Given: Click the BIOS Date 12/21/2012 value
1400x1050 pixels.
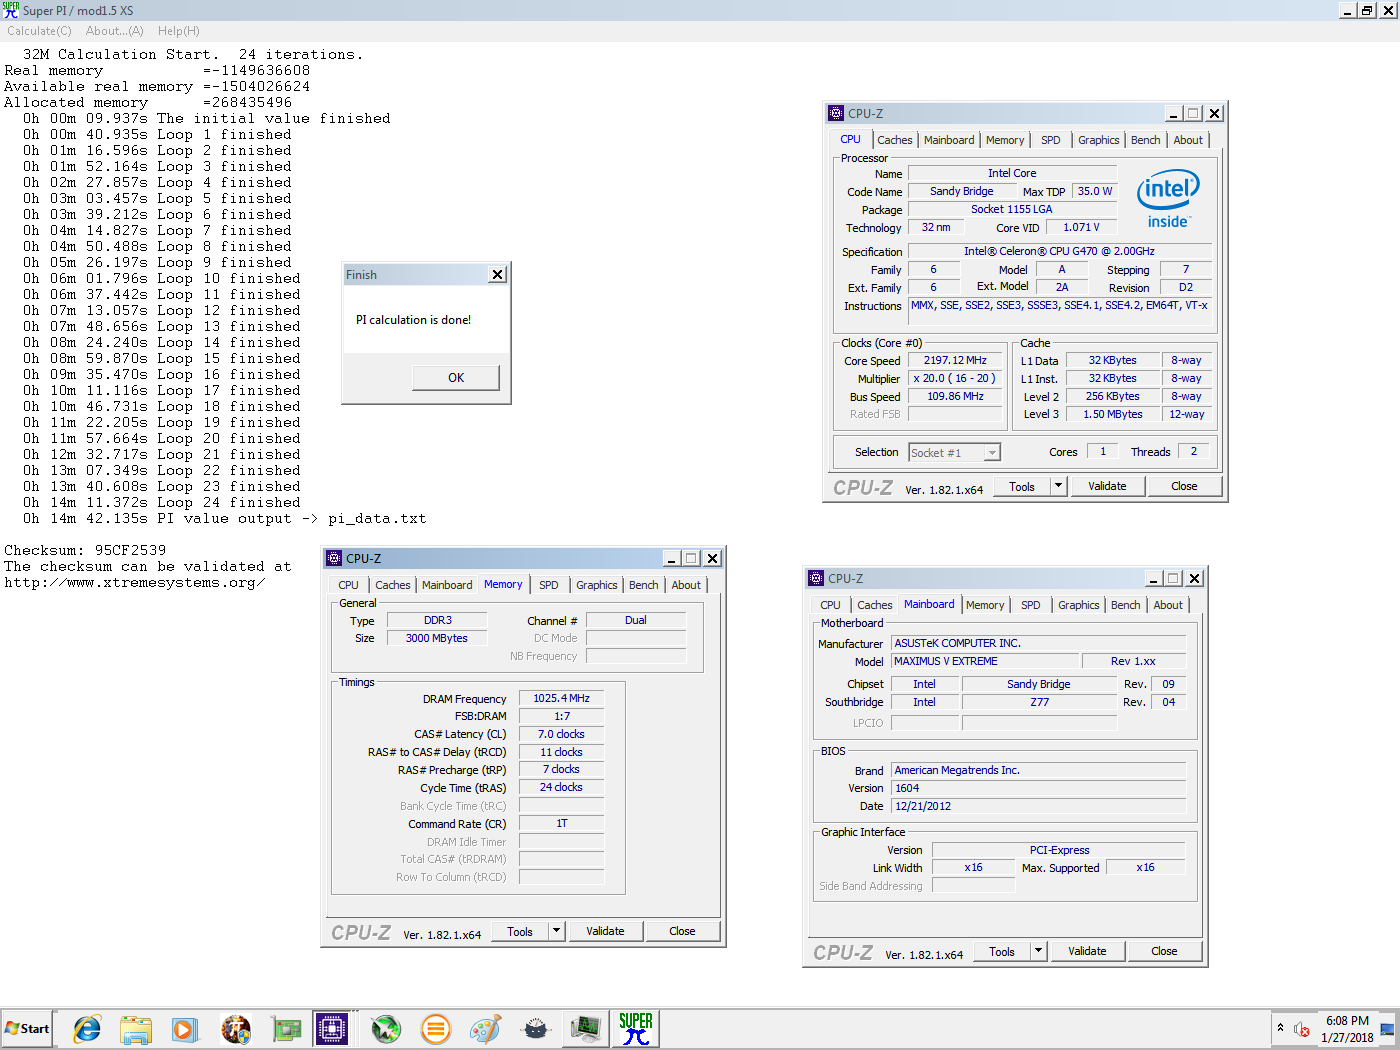Looking at the screenshot, I should 1039,807.
